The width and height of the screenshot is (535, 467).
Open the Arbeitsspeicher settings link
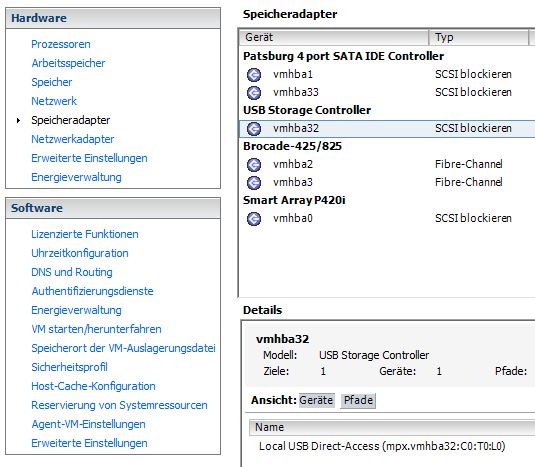tap(68, 63)
